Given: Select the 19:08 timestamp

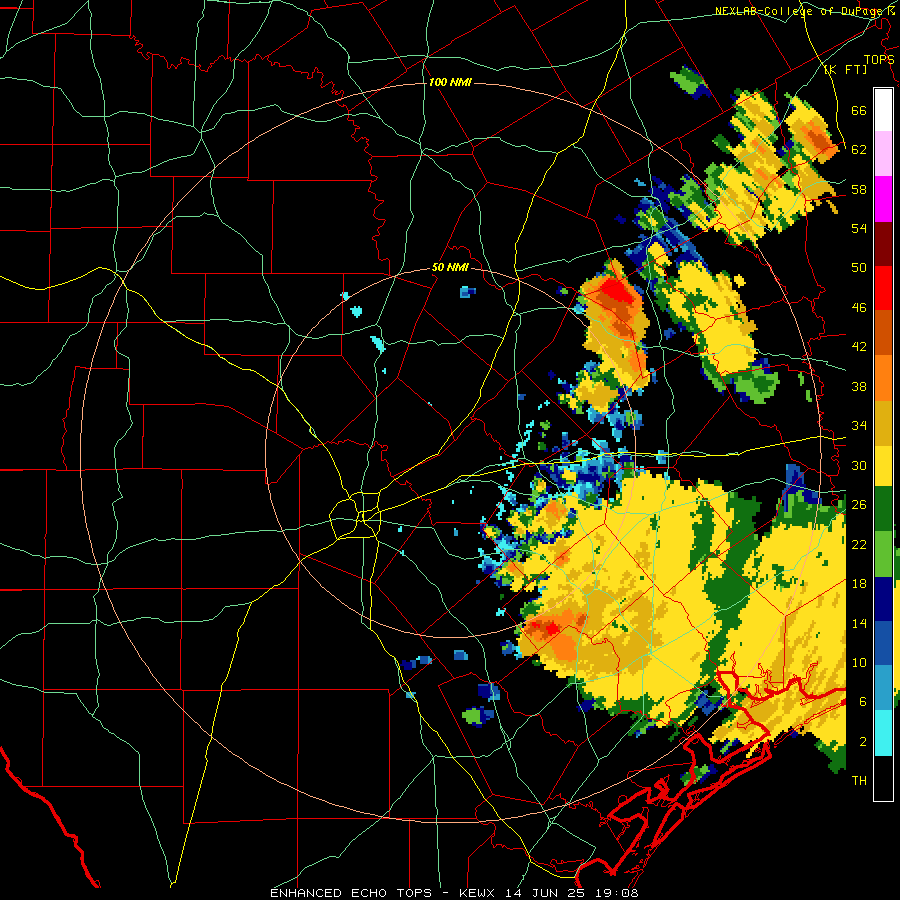Looking at the screenshot, I should point(618,893).
